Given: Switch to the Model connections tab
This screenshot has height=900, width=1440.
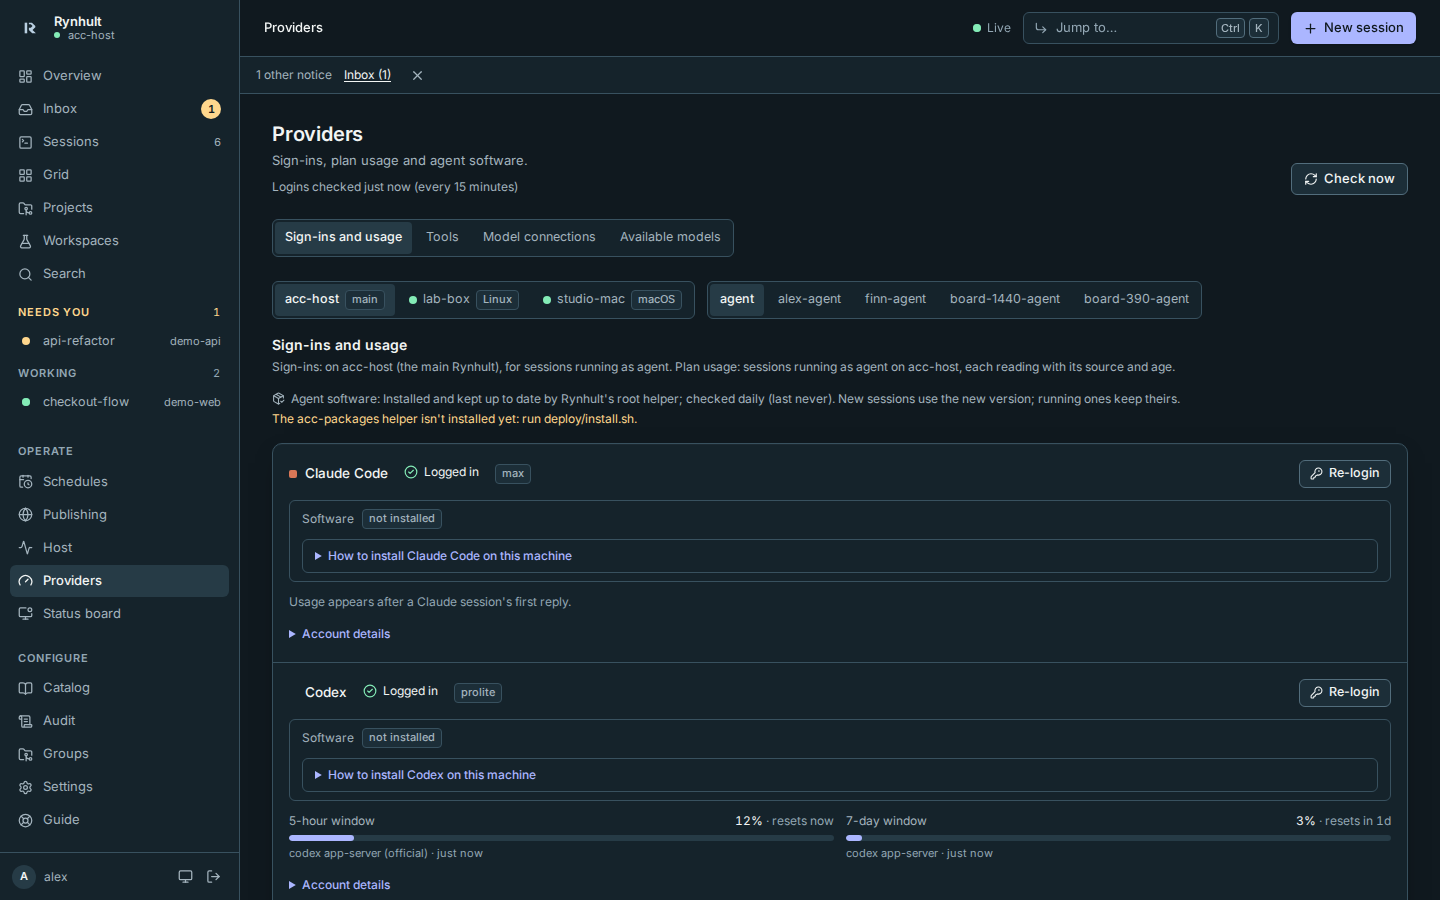Looking at the screenshot, I should (x=539, y=237).
